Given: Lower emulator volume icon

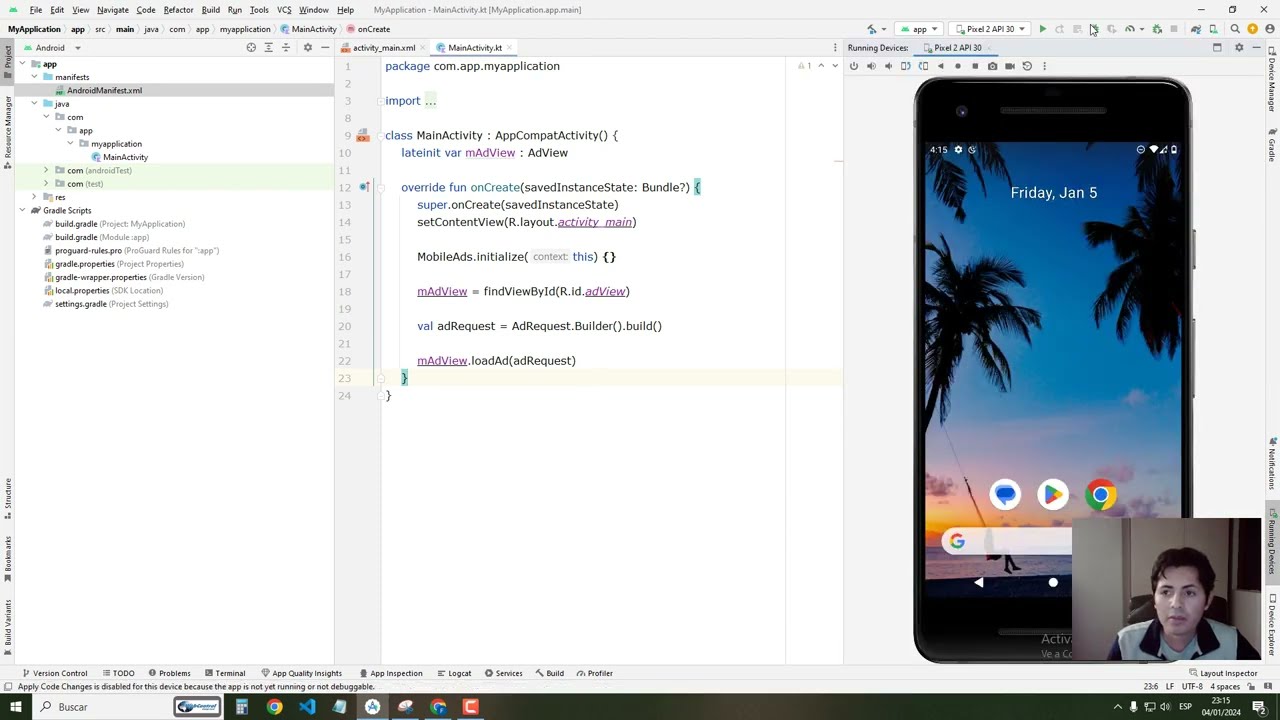Looking at the screenshot, I should point(889,66).
